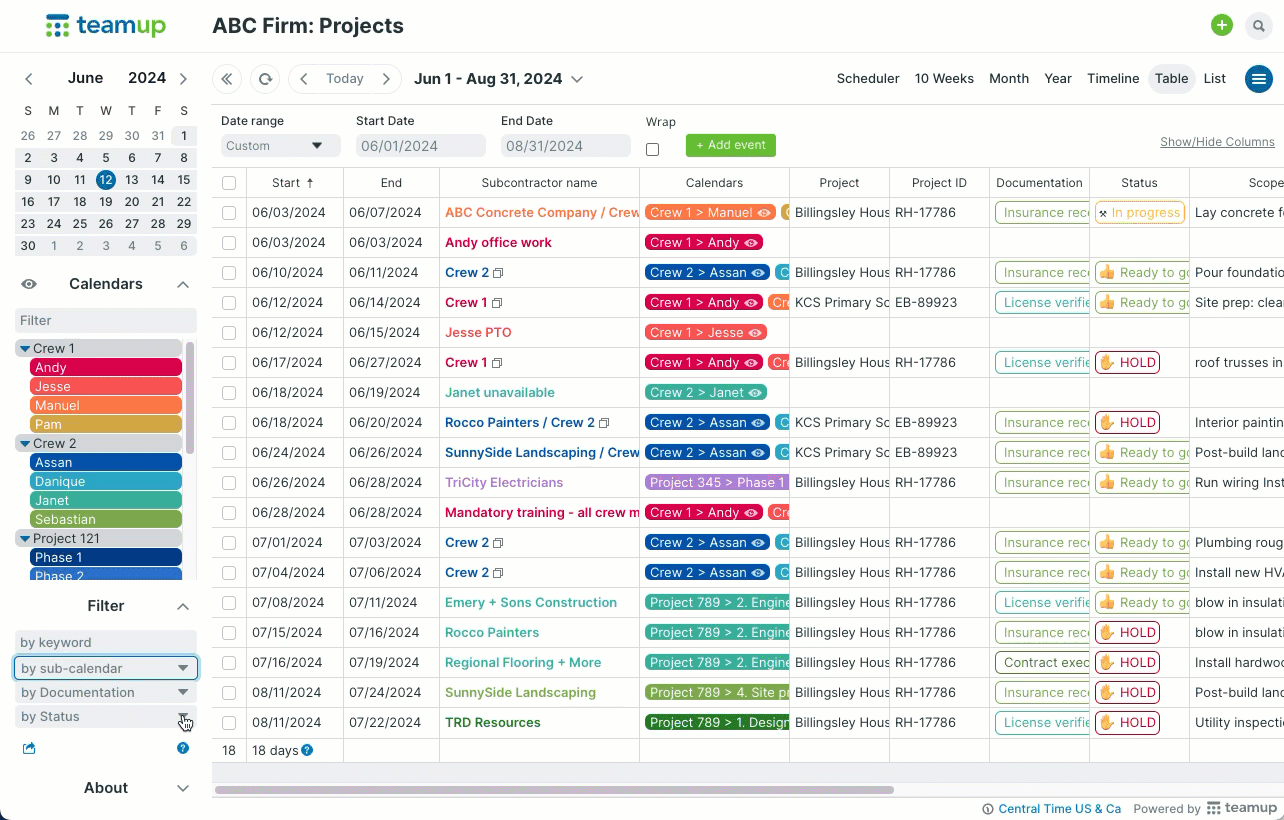Open the search magnifier icon in header
The width and height of the screenshot is (1284, 820).
[x=1258, y=26]
